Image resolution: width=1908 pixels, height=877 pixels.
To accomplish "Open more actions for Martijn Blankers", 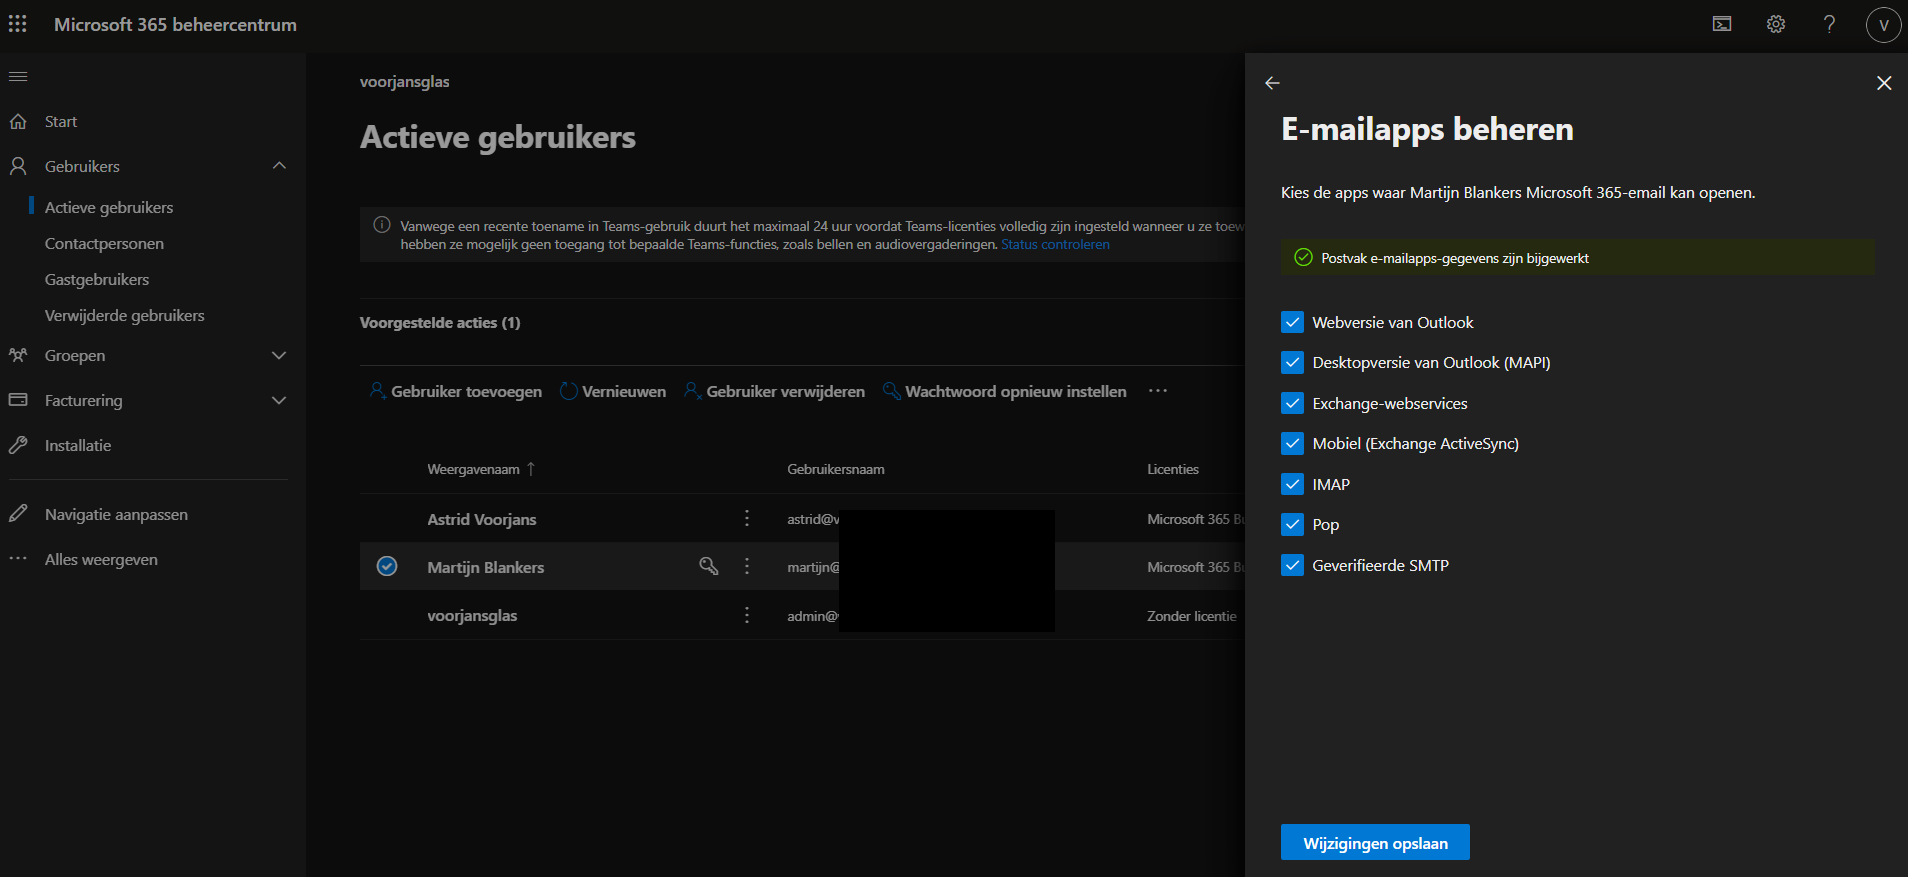I will pos(747,566).
